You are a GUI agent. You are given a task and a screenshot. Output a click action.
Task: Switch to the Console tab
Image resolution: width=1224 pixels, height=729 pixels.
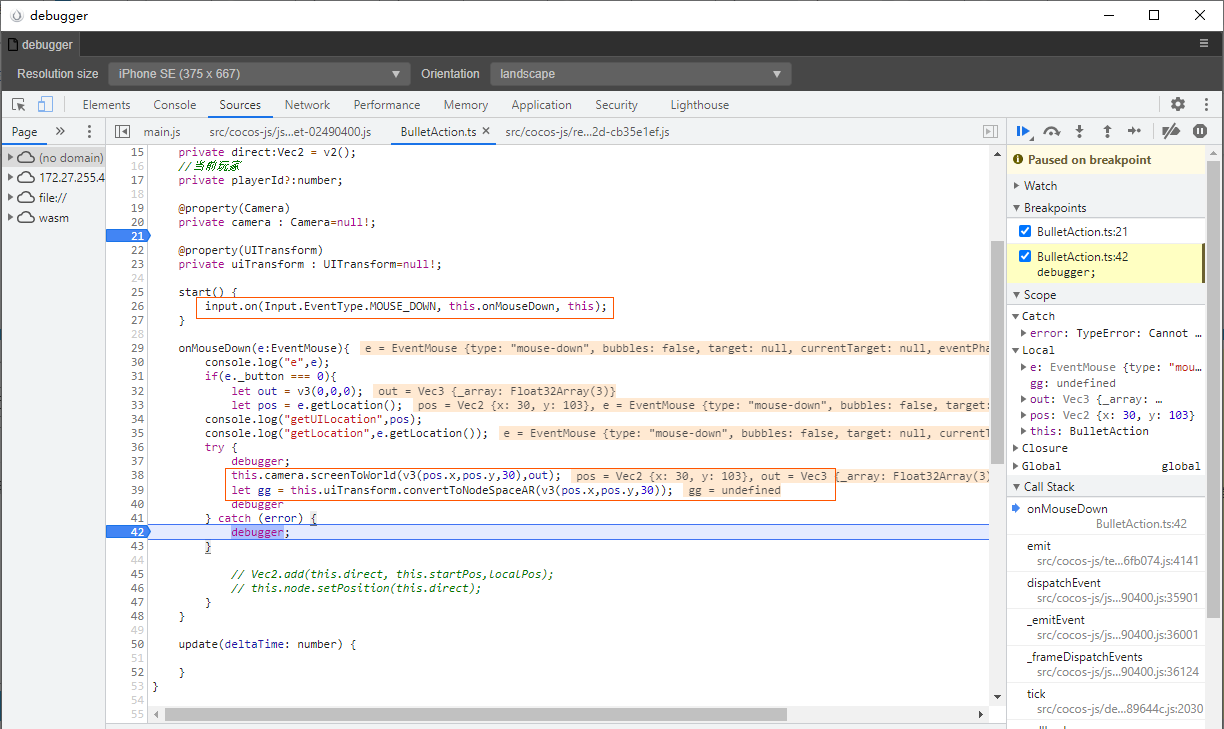click(175, 105)
